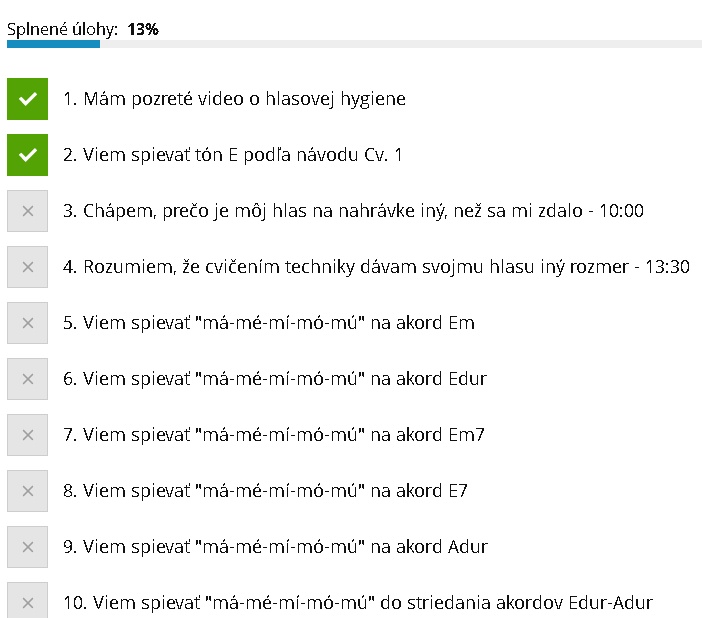Mark akord Edur task 6 complete
The image size is (702, 618).
coord(27,379)
